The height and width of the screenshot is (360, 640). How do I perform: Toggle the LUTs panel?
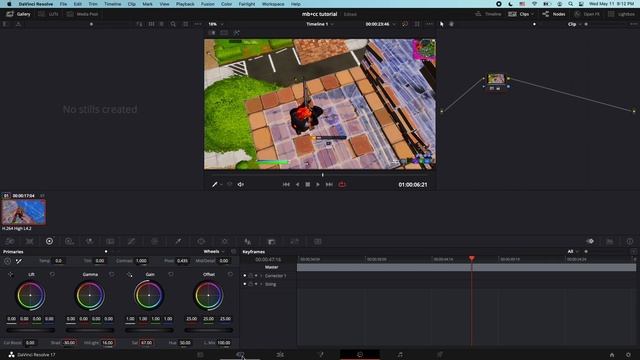coord(49,14)
